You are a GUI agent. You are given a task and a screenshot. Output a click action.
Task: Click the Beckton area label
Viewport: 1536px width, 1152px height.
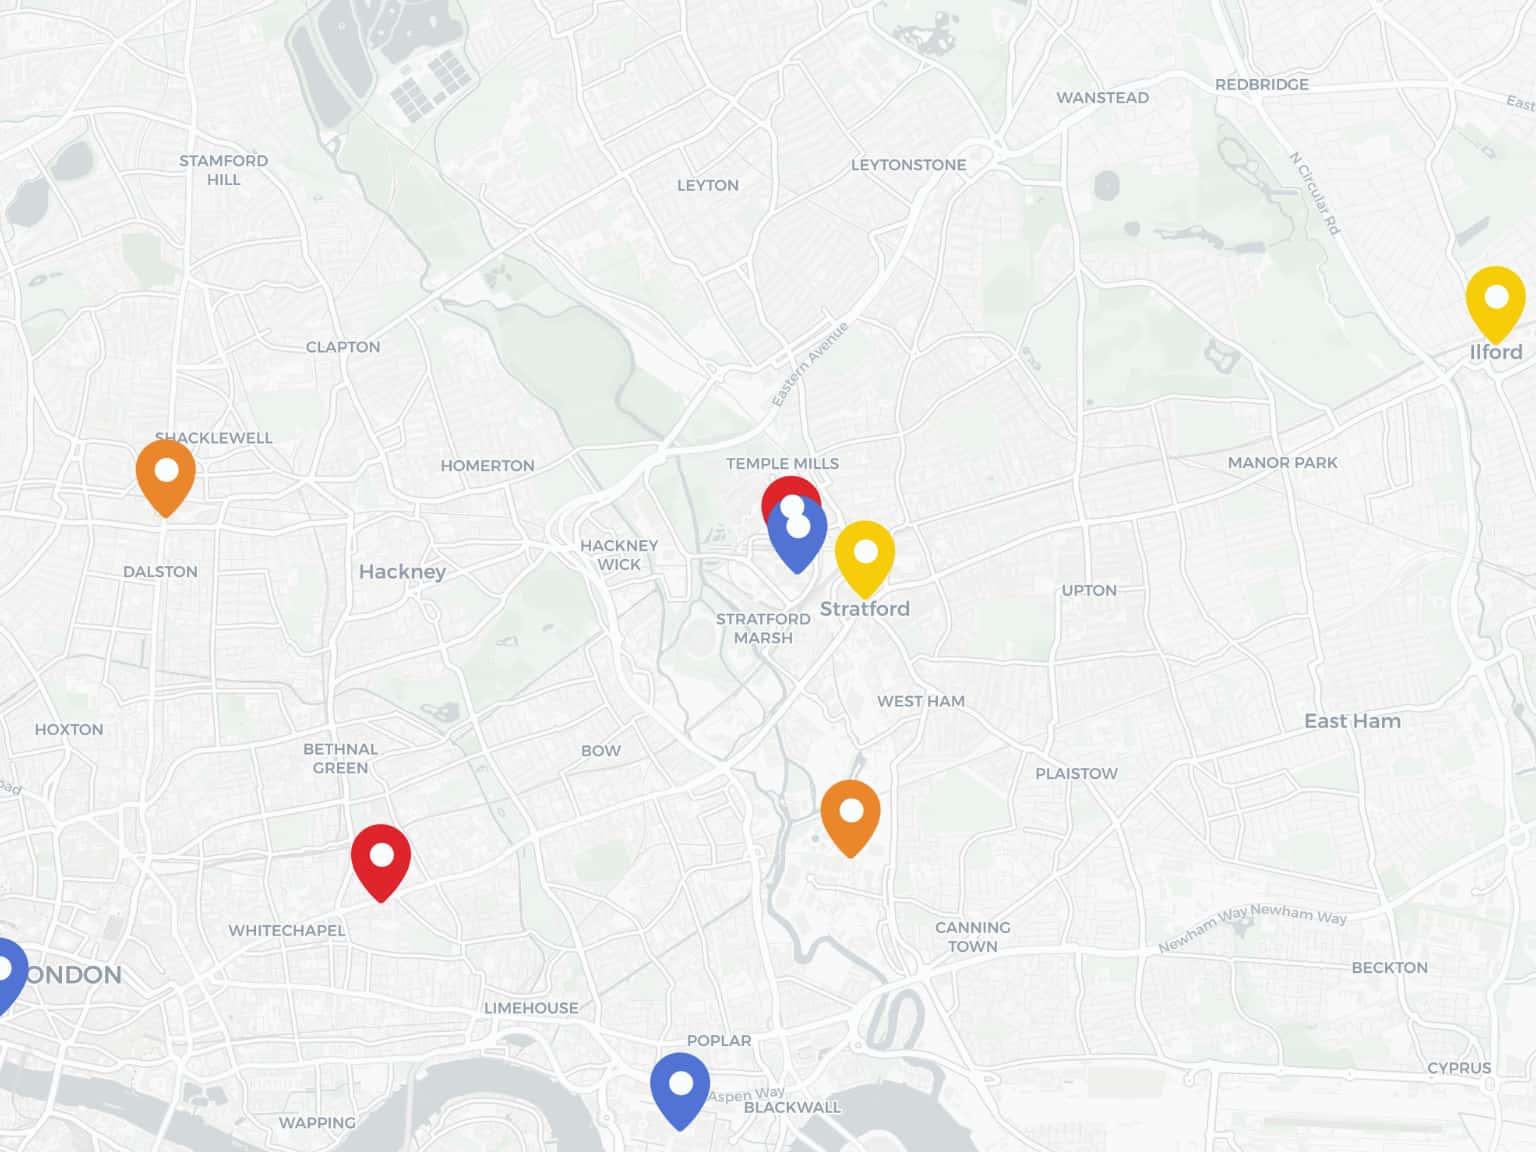point(1389,968)
